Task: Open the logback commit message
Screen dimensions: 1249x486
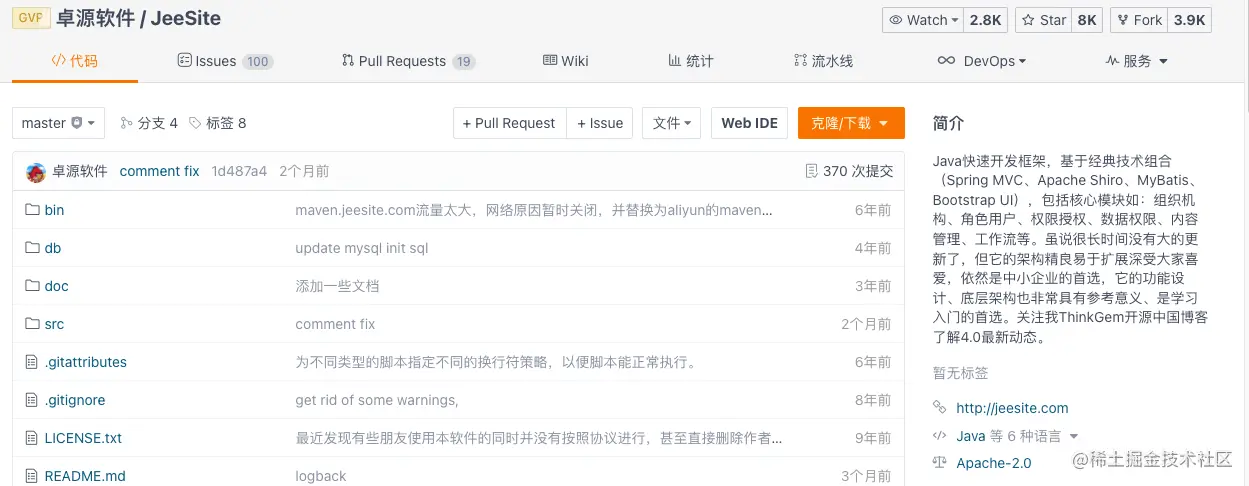Action: (321, 476)
